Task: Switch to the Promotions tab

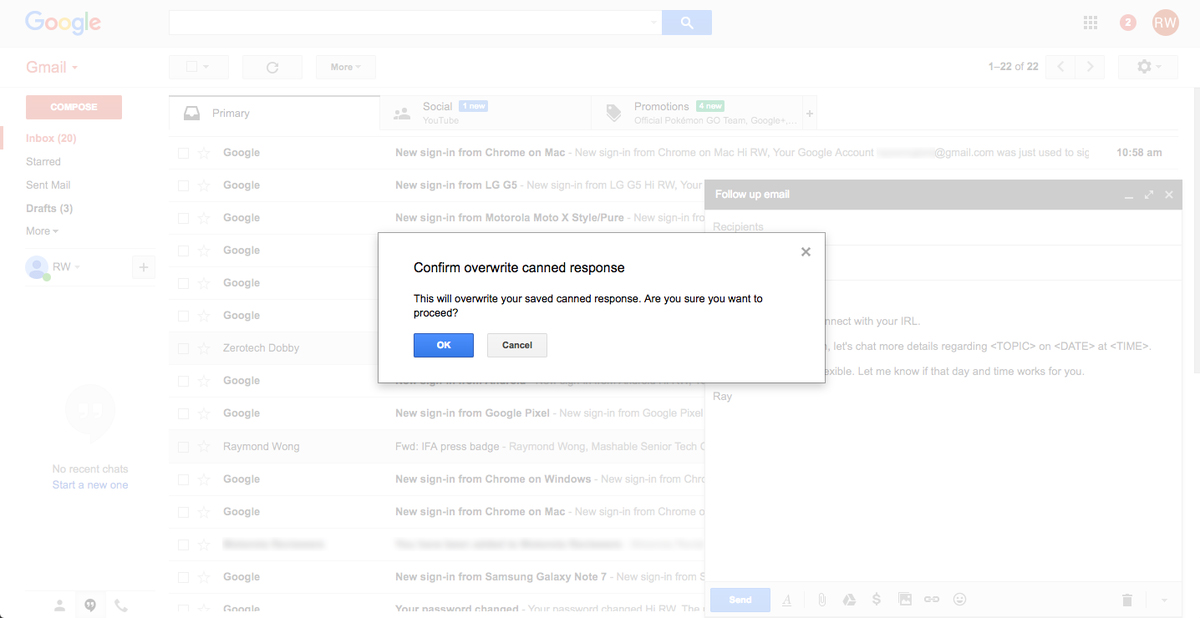Action: pos(661,112)
